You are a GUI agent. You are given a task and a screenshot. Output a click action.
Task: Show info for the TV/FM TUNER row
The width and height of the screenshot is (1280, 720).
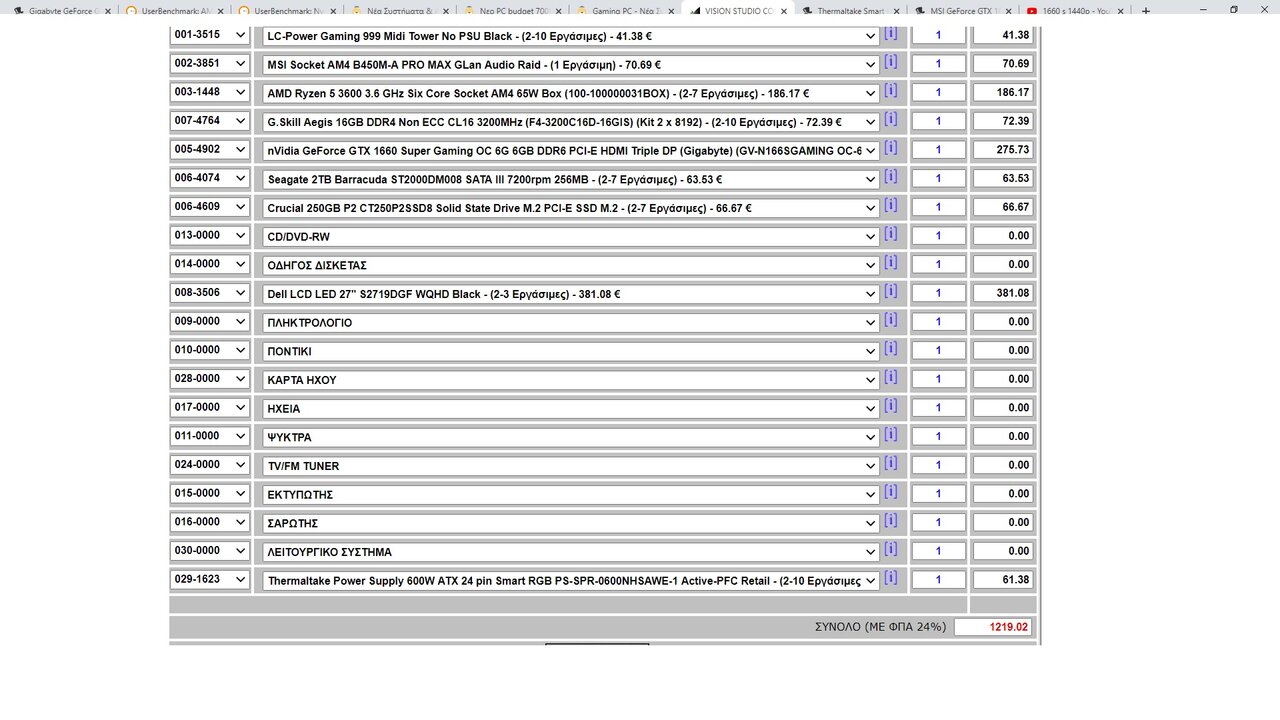coord(890,464)
